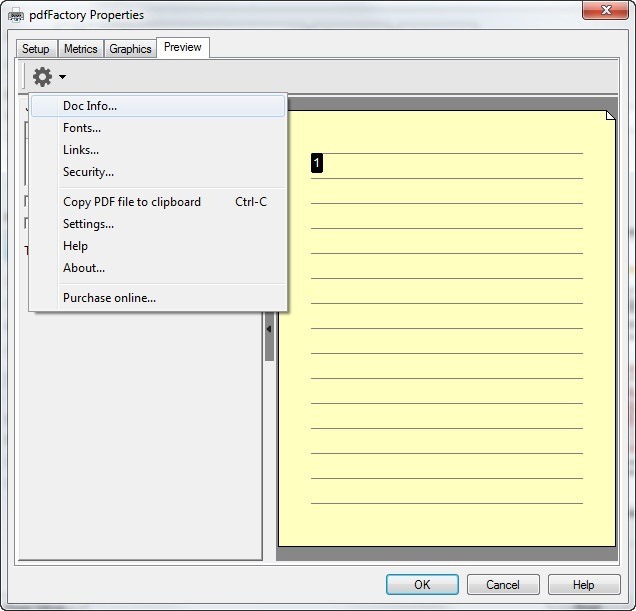Click the gear settings icon
Viewport: 636px width, 611px height.
42,77
